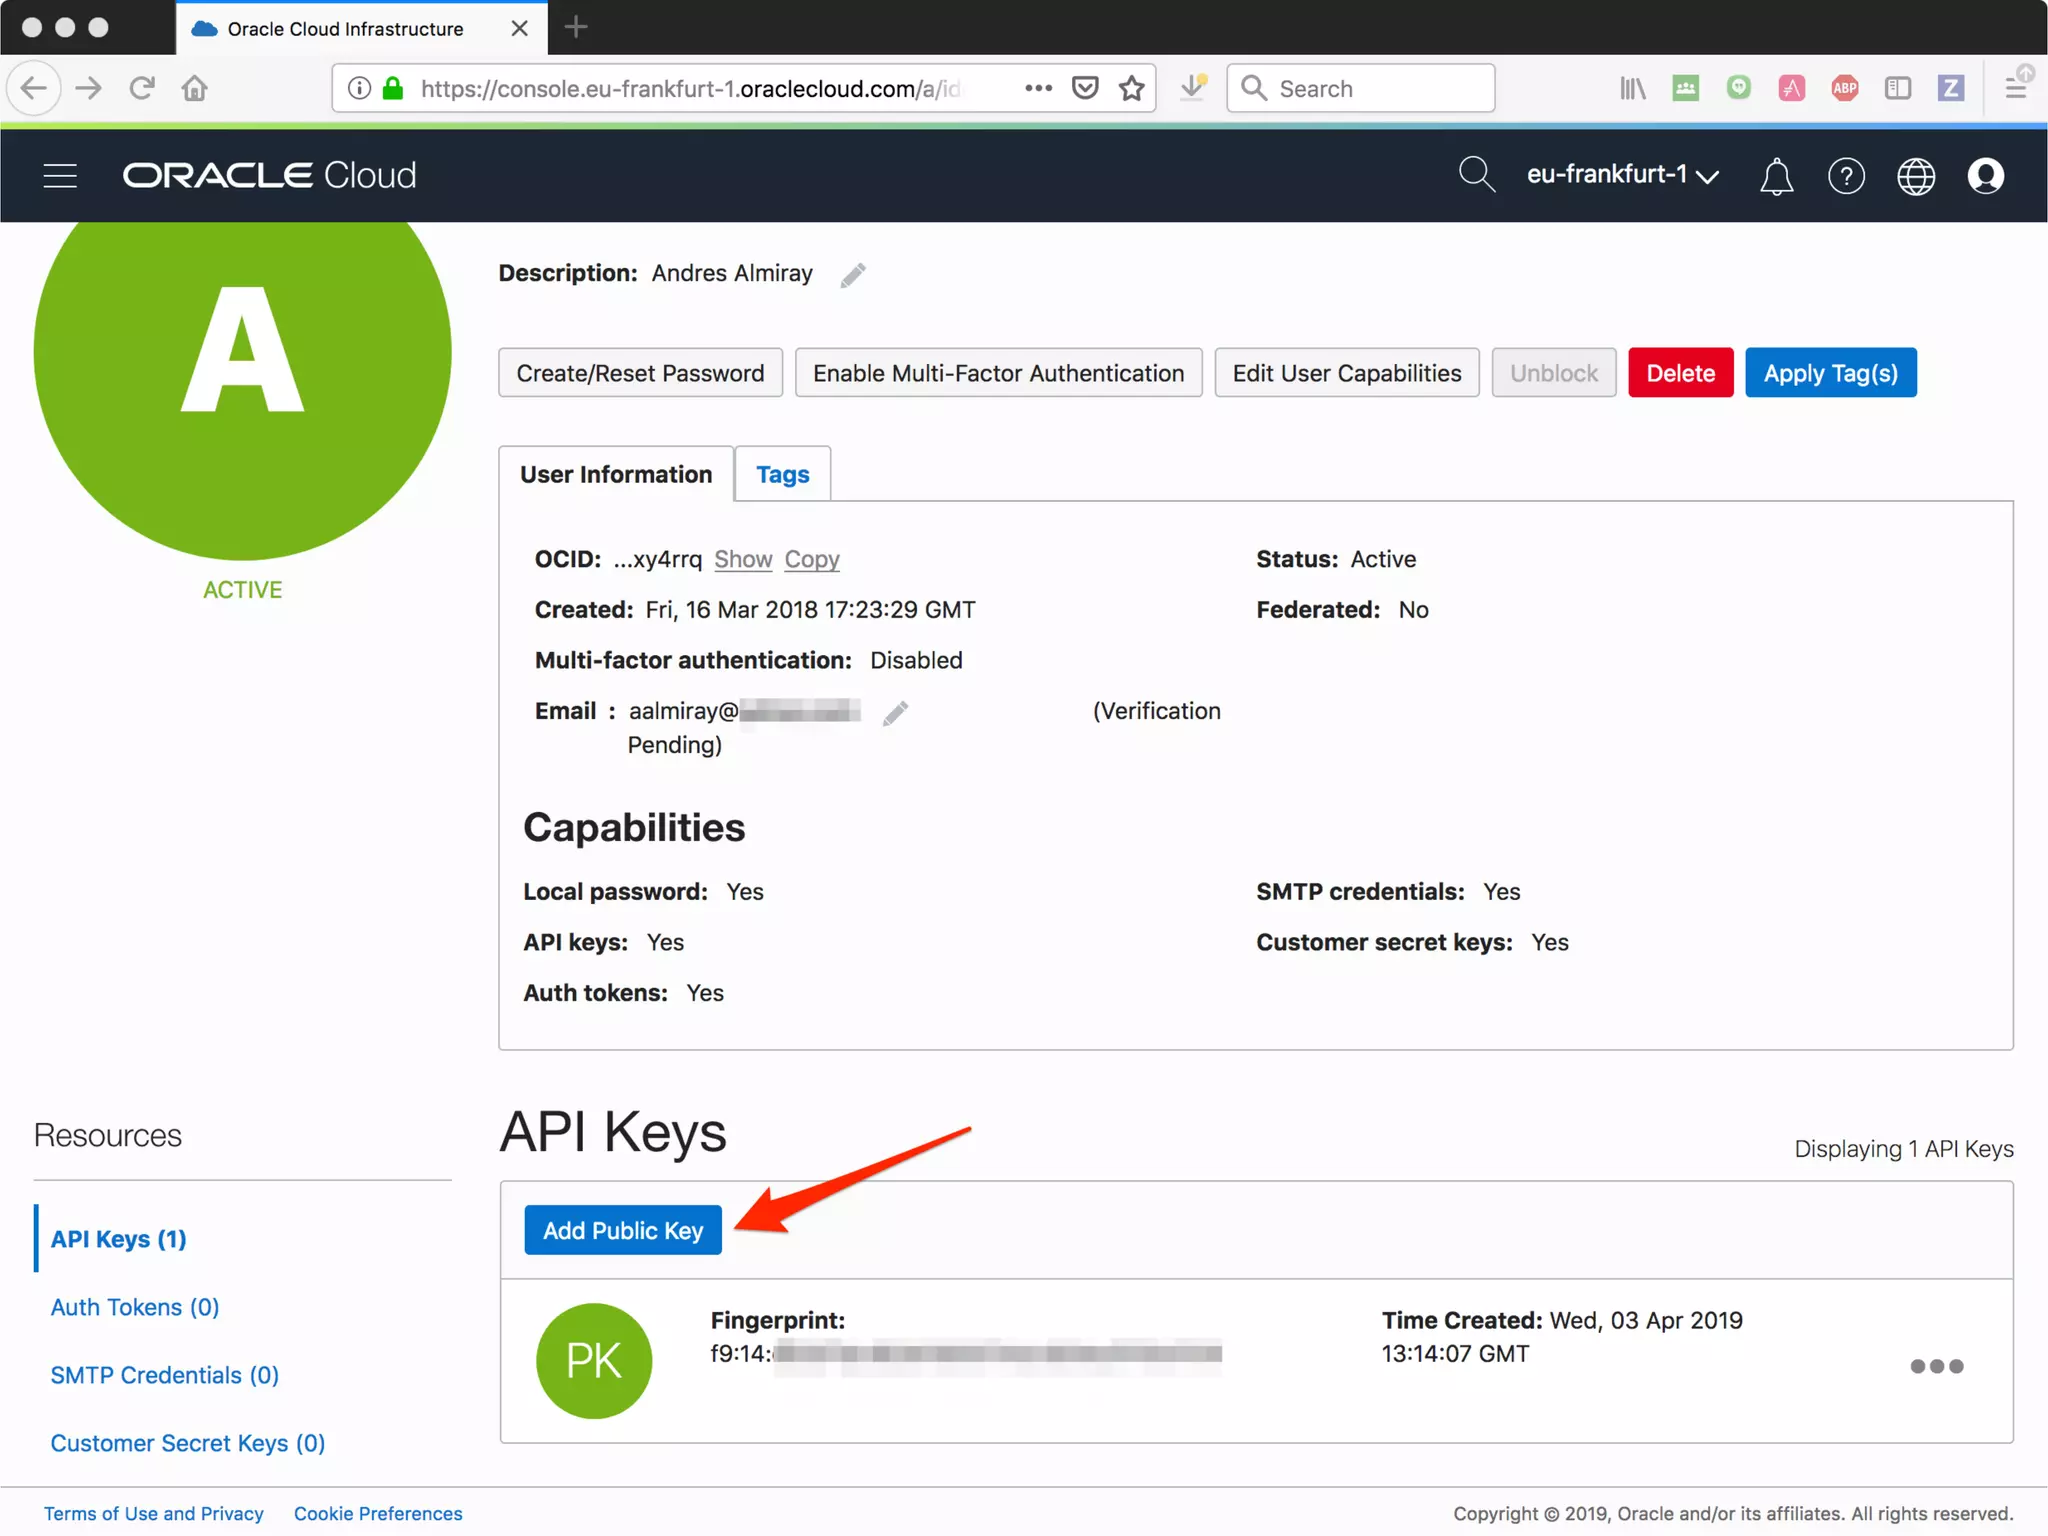The height and width of the screenshot is (1536, 2048).
Task: Open the address bar page actions ellipsis
Action: (1039, 88)
